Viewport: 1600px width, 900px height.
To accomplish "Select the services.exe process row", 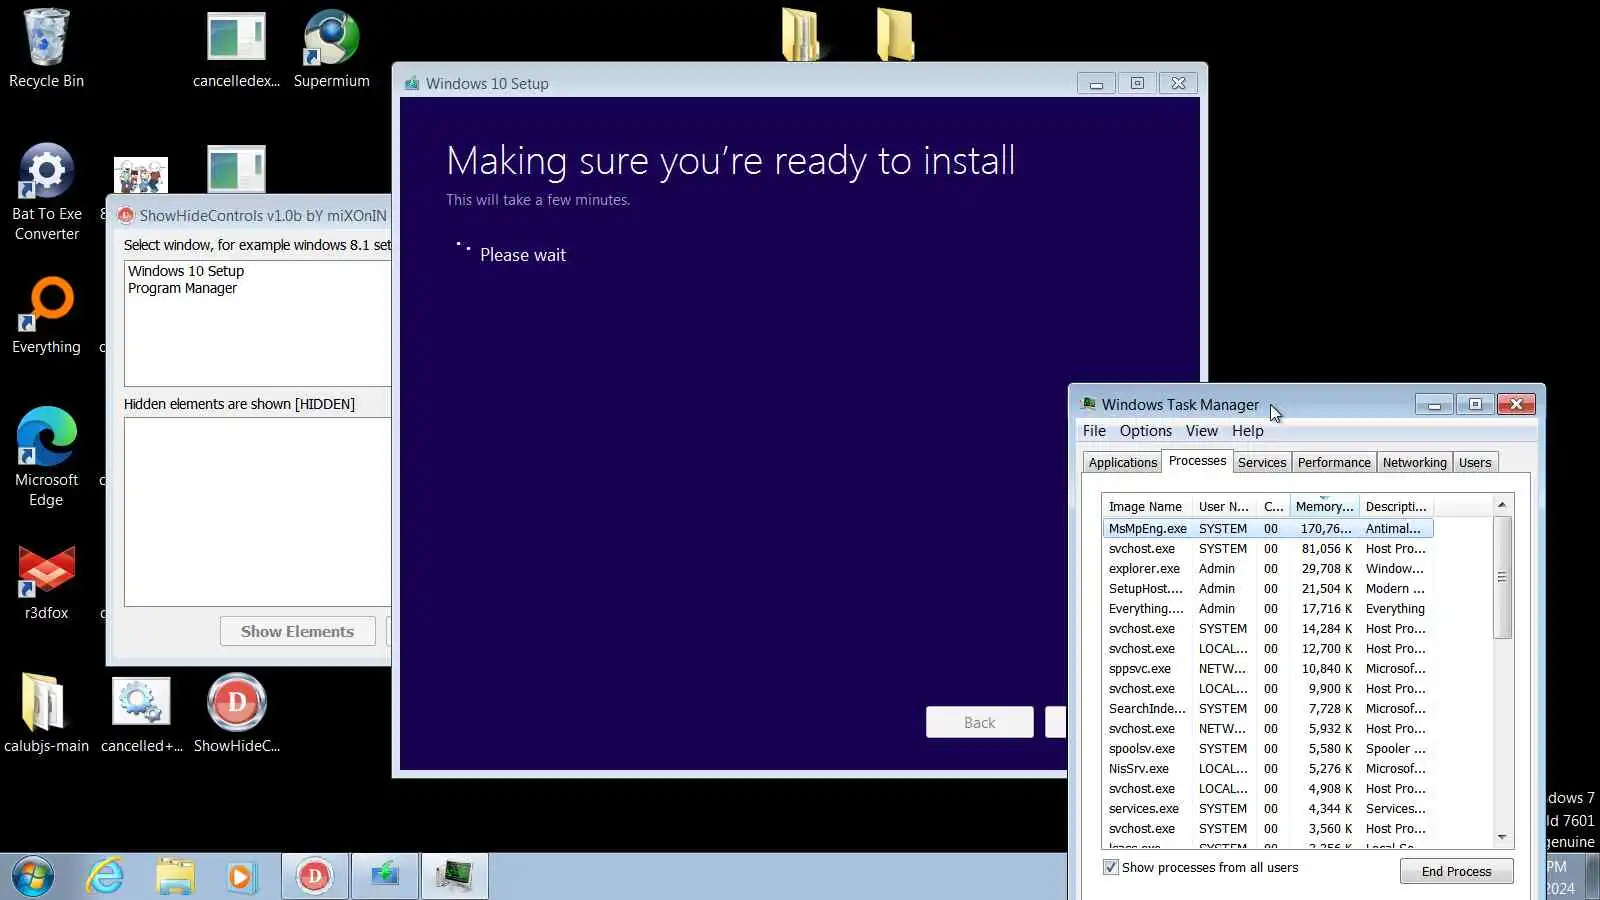I will (1267, 808).
